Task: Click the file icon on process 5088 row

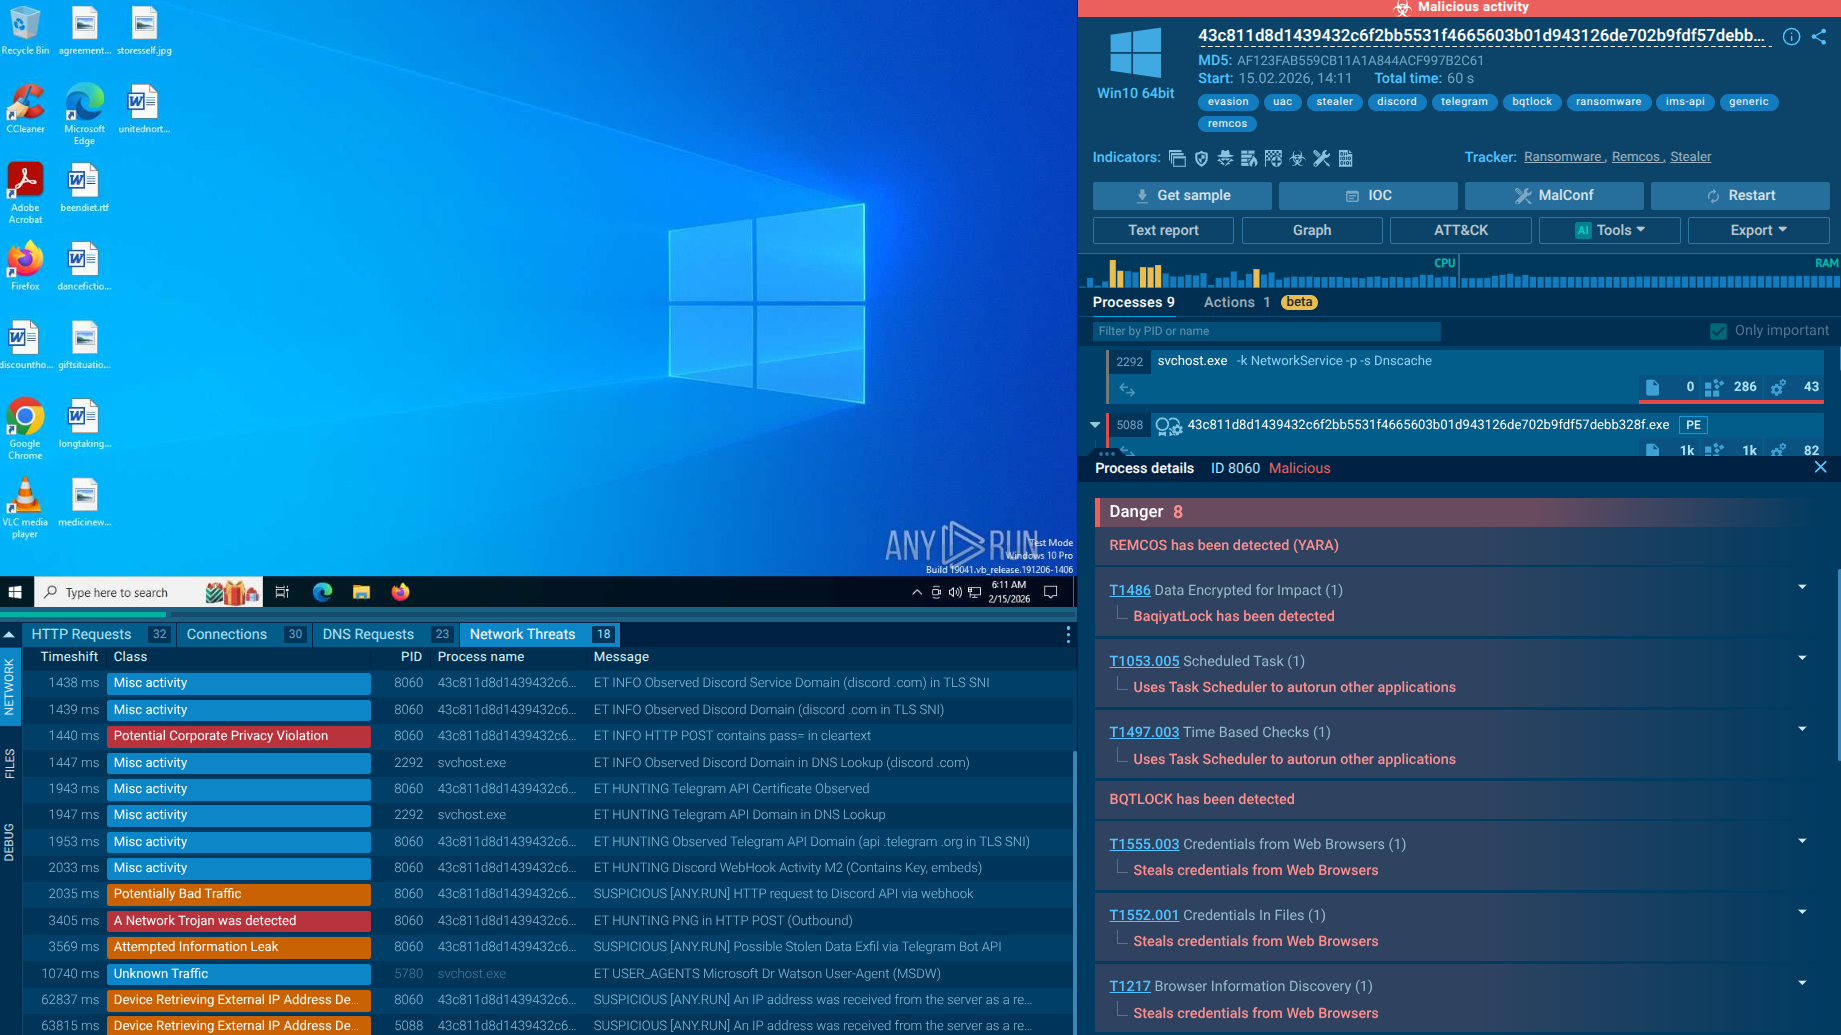Action: click(1652, 451)
